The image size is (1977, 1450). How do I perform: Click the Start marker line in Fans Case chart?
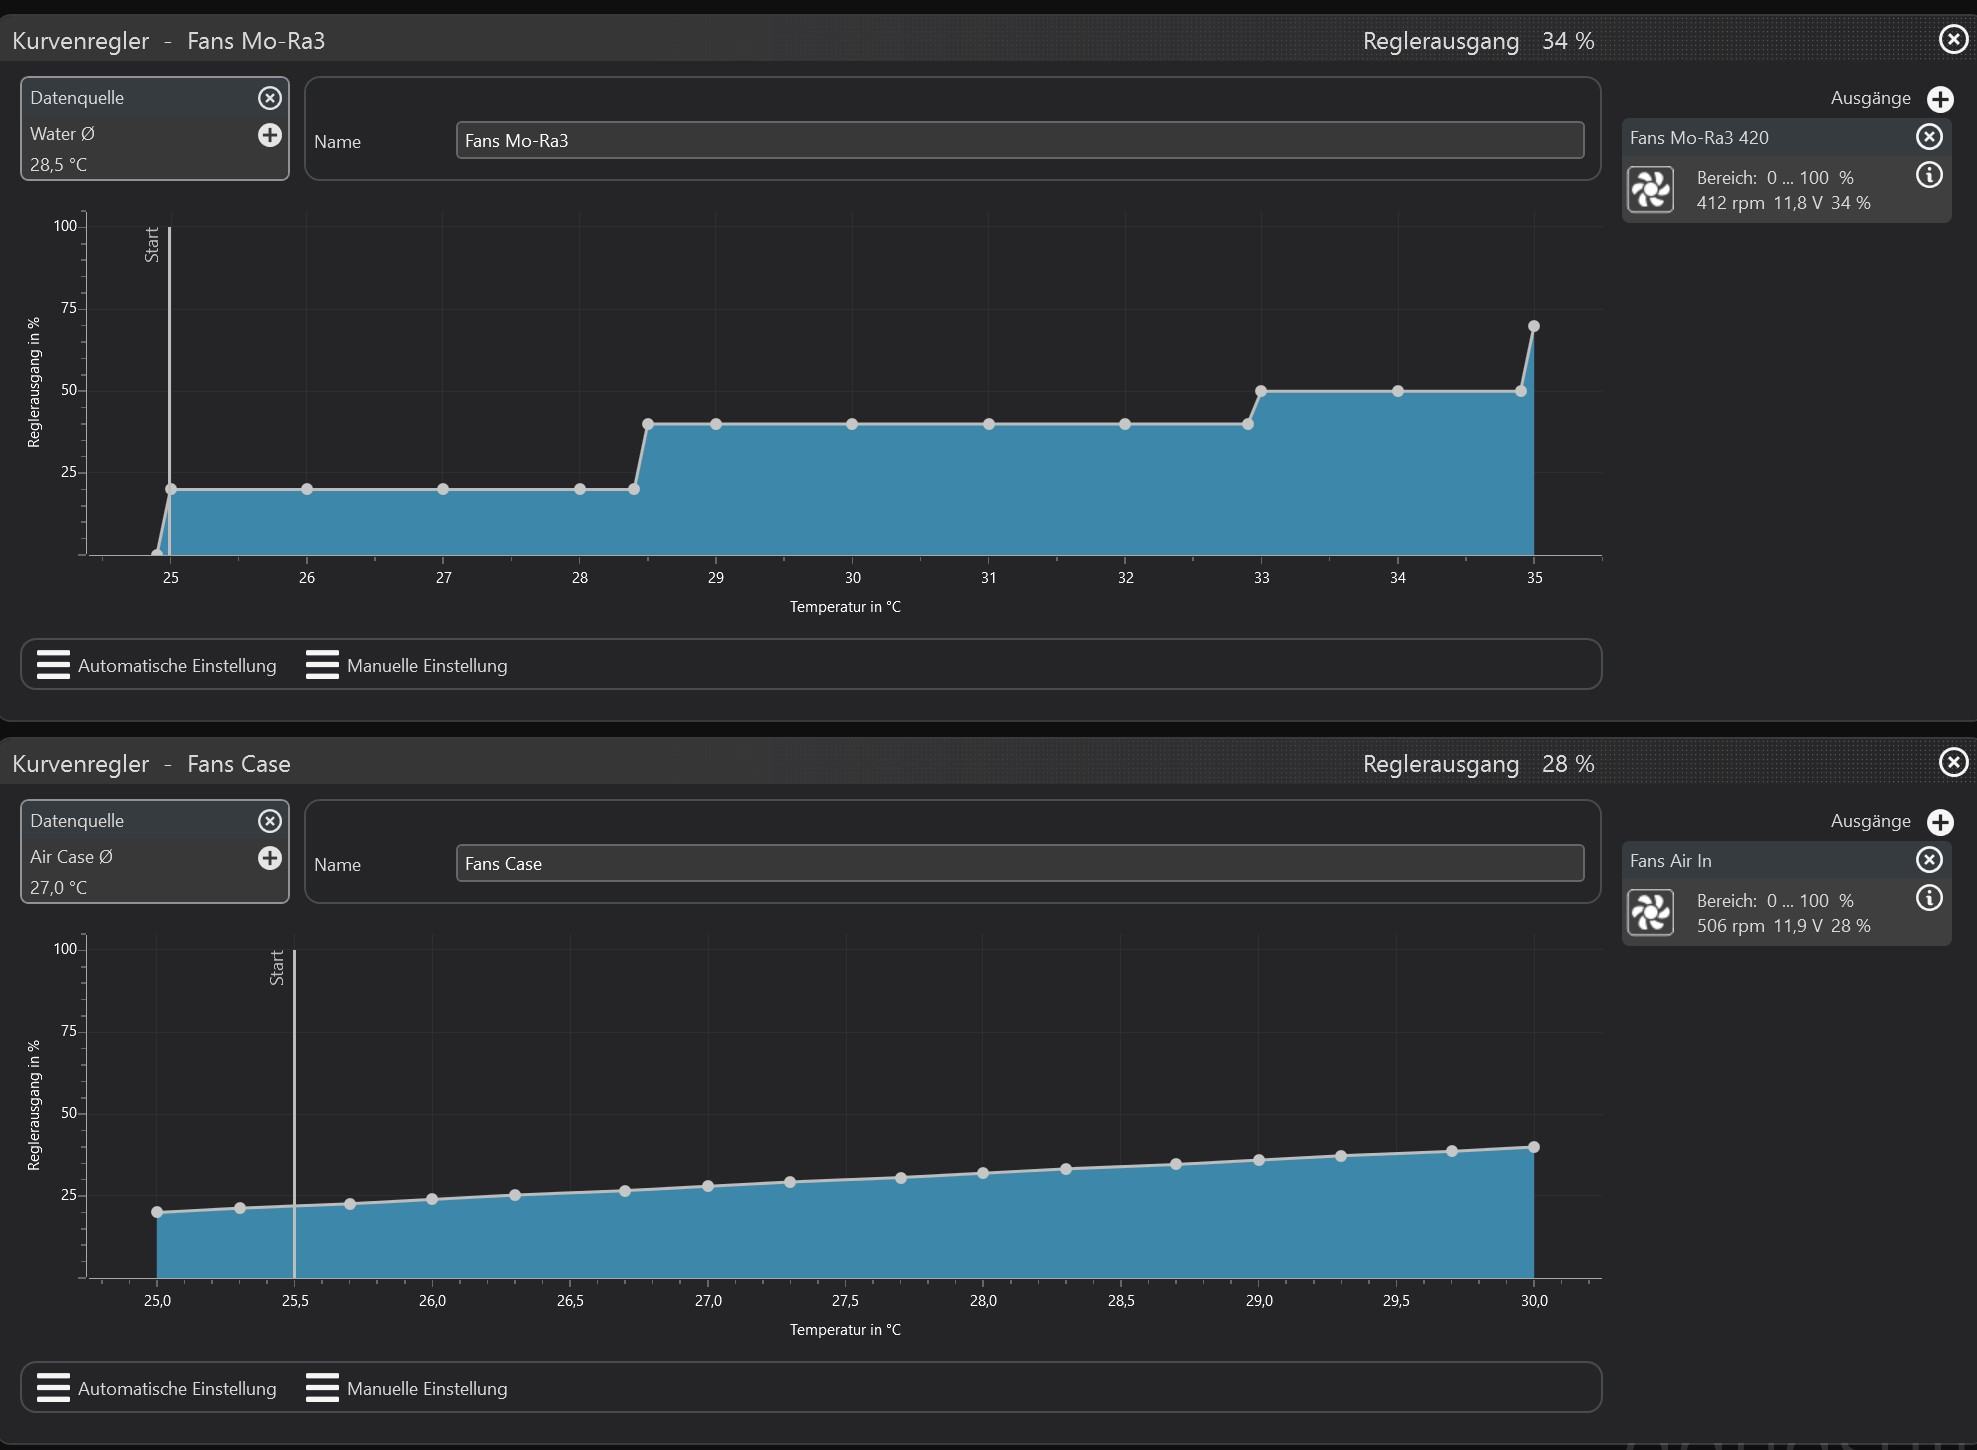coord(294,1113)
